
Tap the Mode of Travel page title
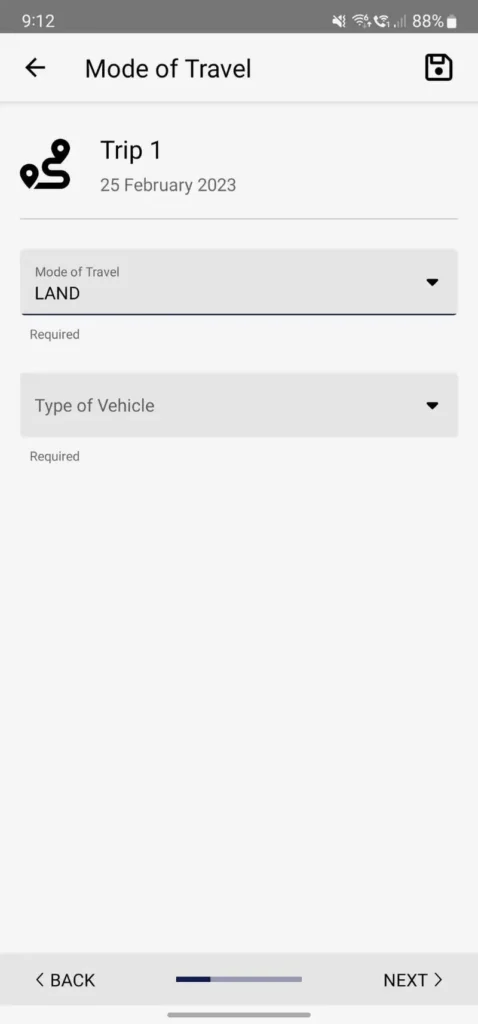[168, 69]
